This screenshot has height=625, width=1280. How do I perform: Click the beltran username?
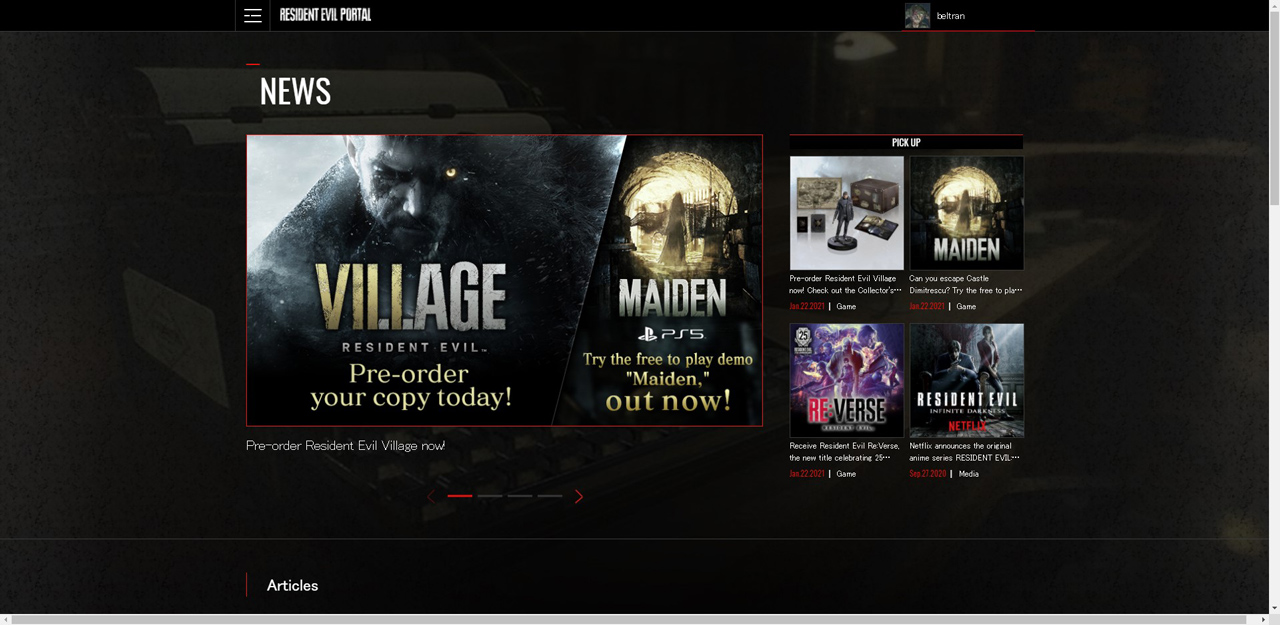950,16
